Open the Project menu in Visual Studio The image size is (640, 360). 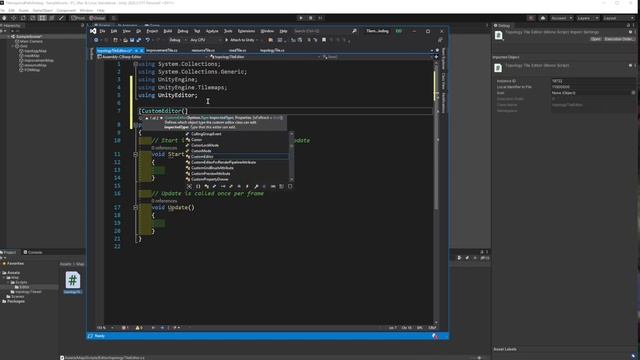coord(152,31)
